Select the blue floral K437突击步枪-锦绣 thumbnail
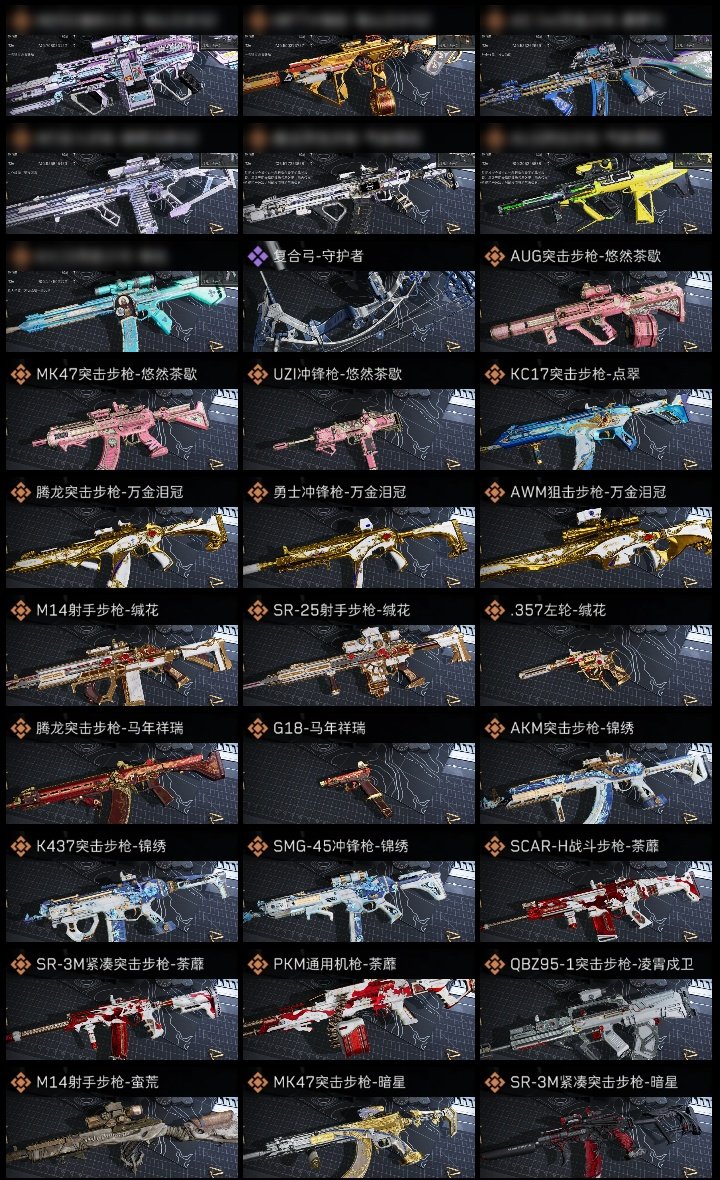Image resolution: width=720 pixels, height=1180 pixels. pyautogui.click(x=122, y=902)
